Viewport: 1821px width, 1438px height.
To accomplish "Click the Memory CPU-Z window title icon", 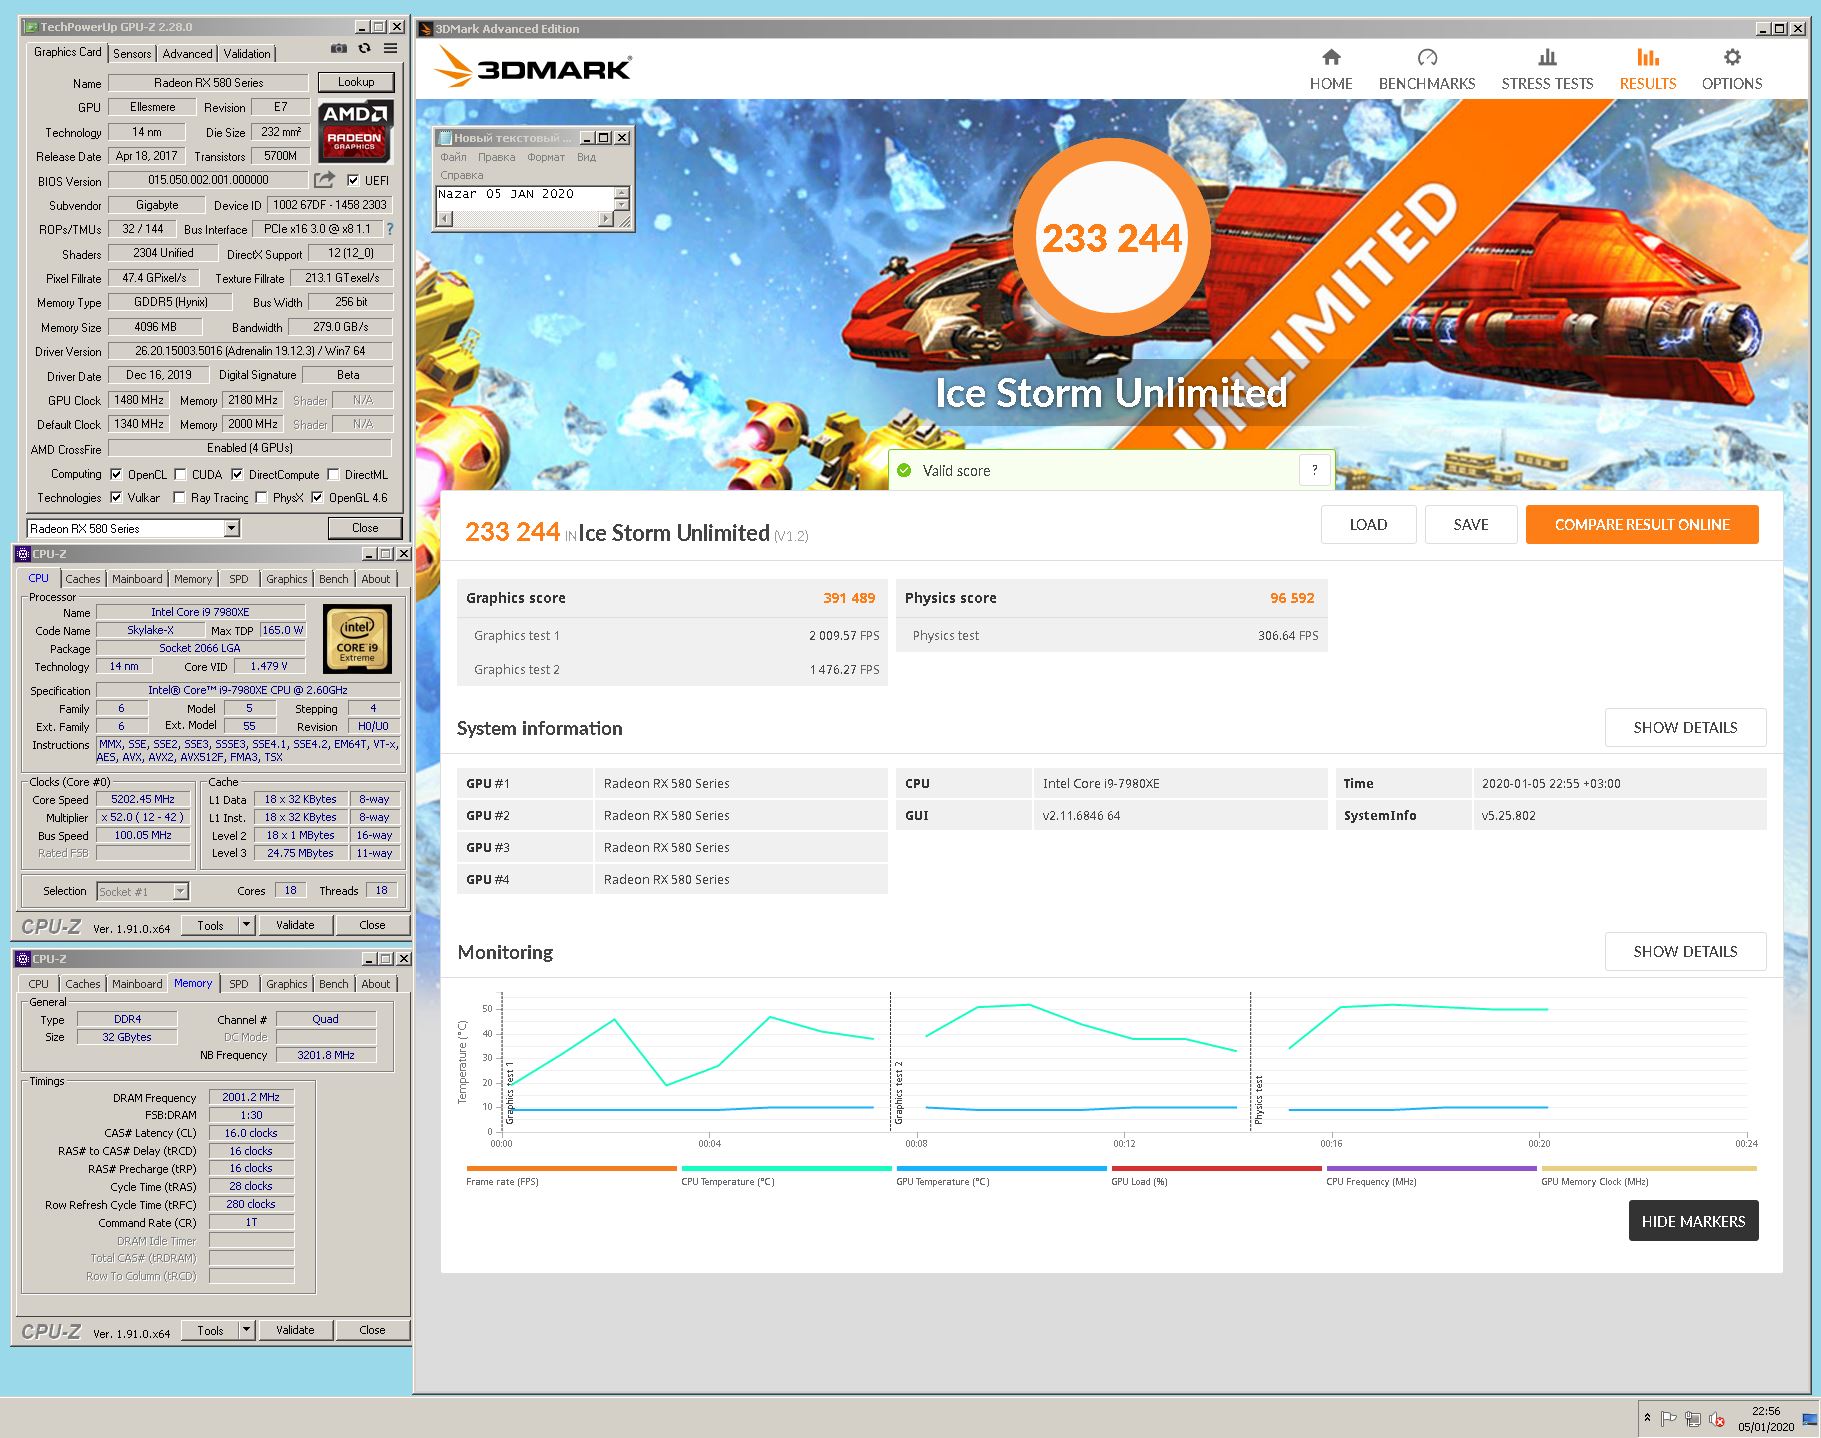I will (23, 958).
